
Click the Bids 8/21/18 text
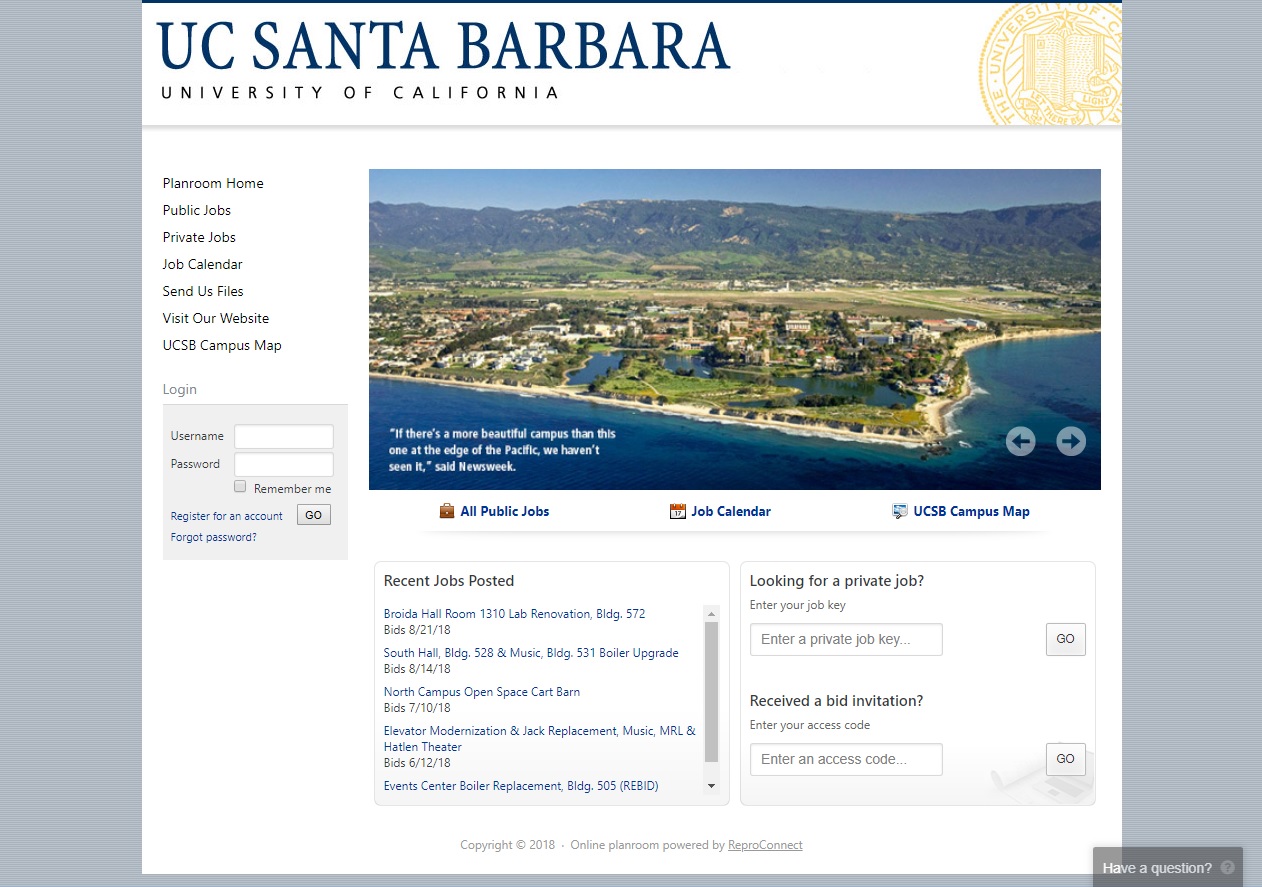point(417,630)
